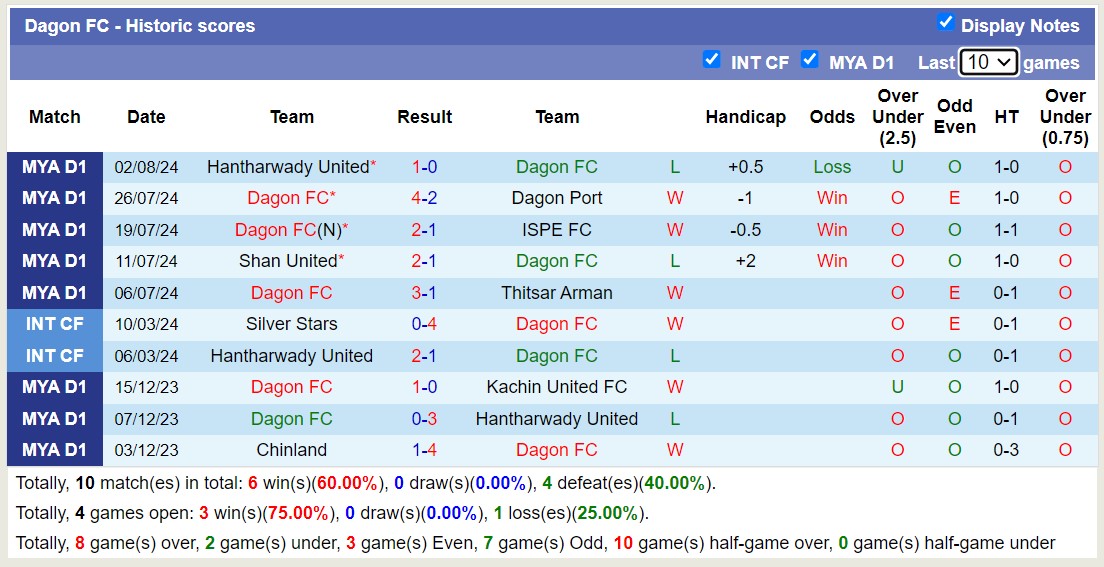Open the Dagon Port team link
This screenshot has width=1104, height=567.
coord(557,198)
